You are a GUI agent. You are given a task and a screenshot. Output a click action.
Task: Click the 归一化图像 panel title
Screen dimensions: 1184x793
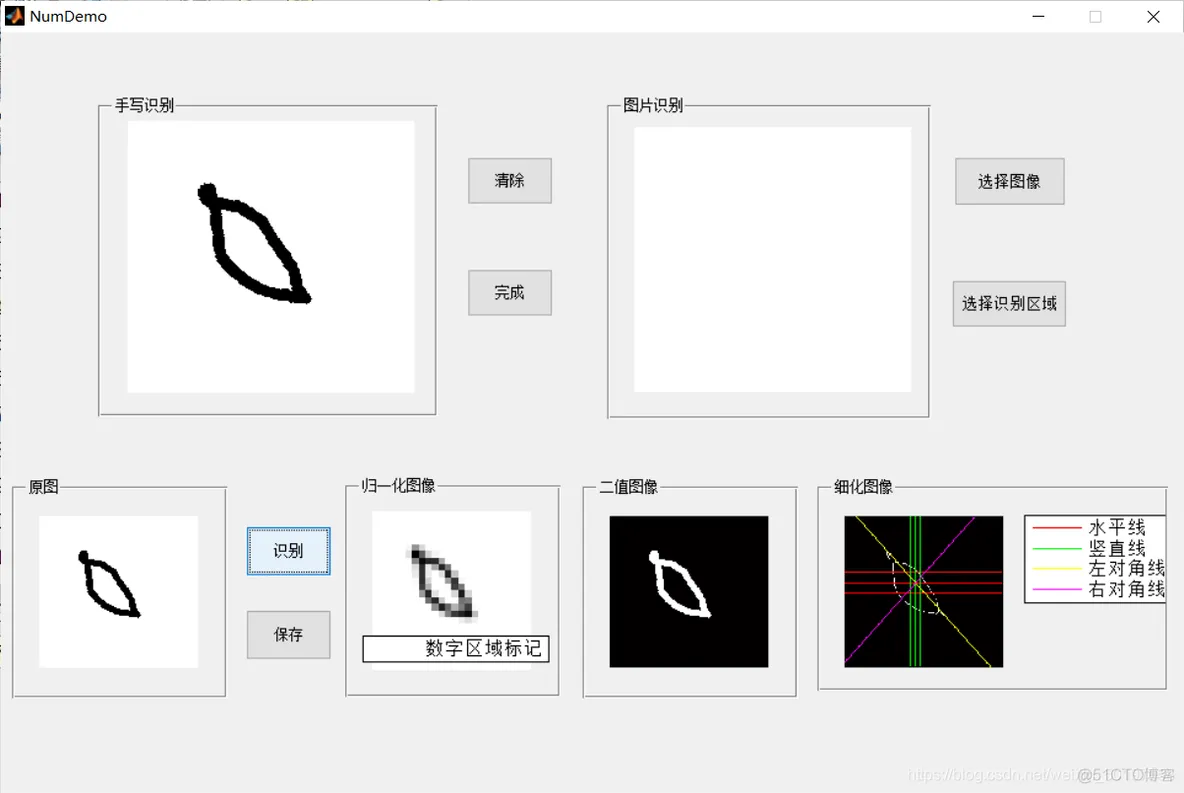pos(398,486)
